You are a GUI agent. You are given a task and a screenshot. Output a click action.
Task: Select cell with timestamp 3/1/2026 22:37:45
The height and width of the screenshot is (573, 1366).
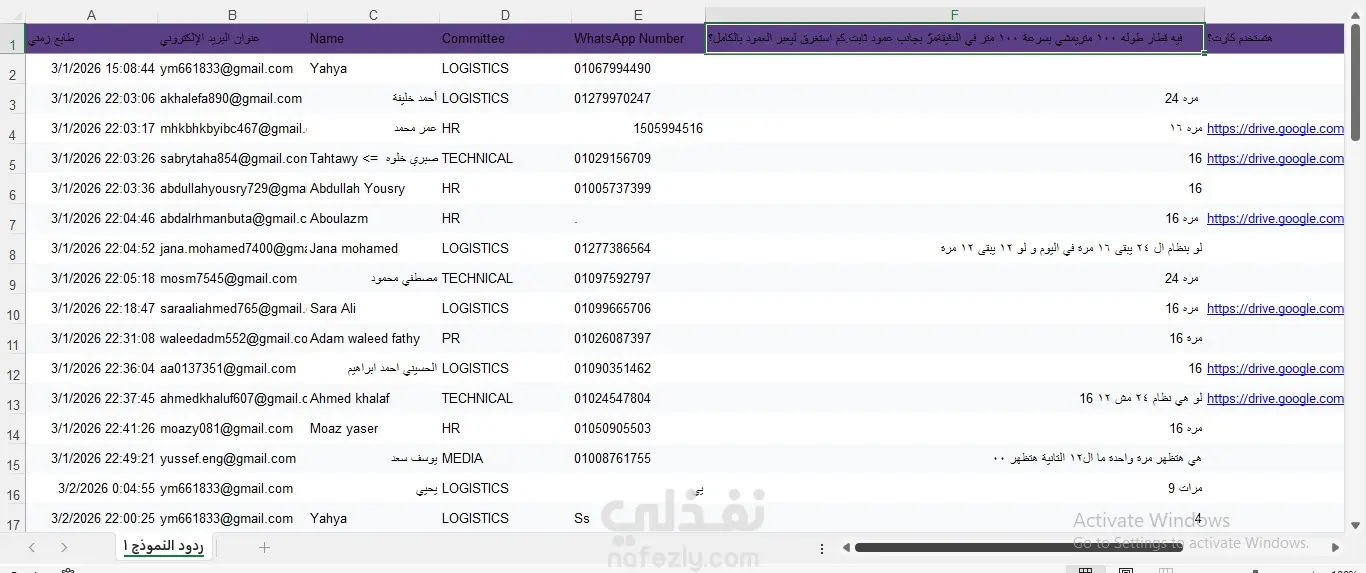coord(92,398)
